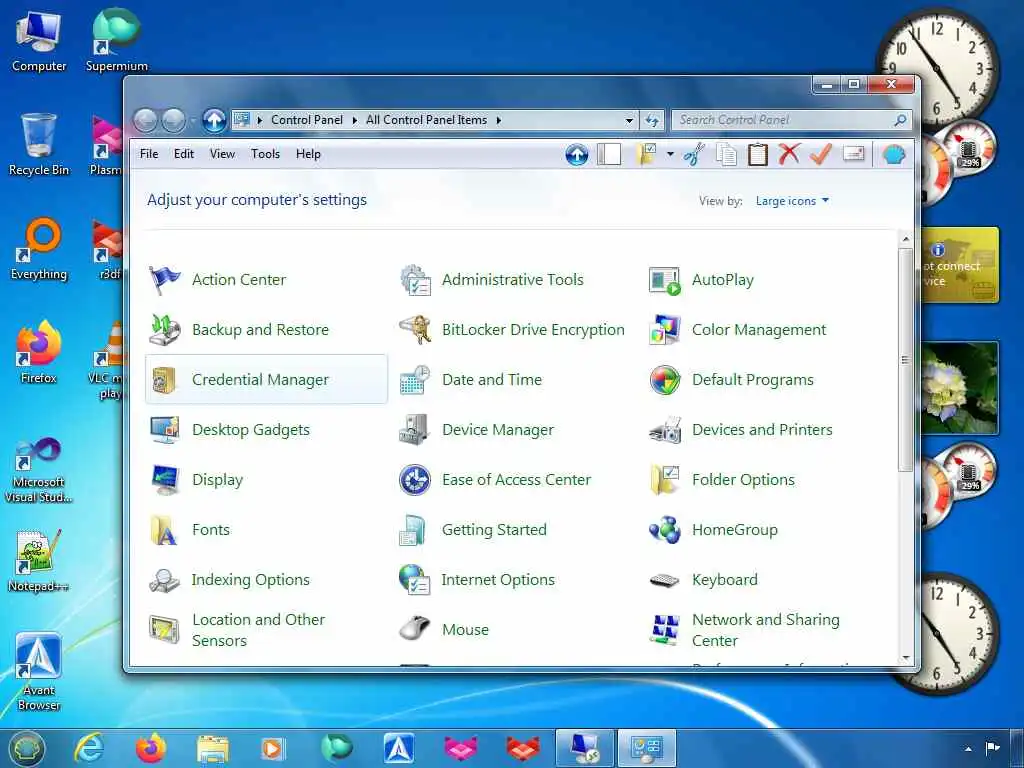Screen dimensions: 1024x768
Task: Click the scrollbar down arrow
Action: pos(905,658)
